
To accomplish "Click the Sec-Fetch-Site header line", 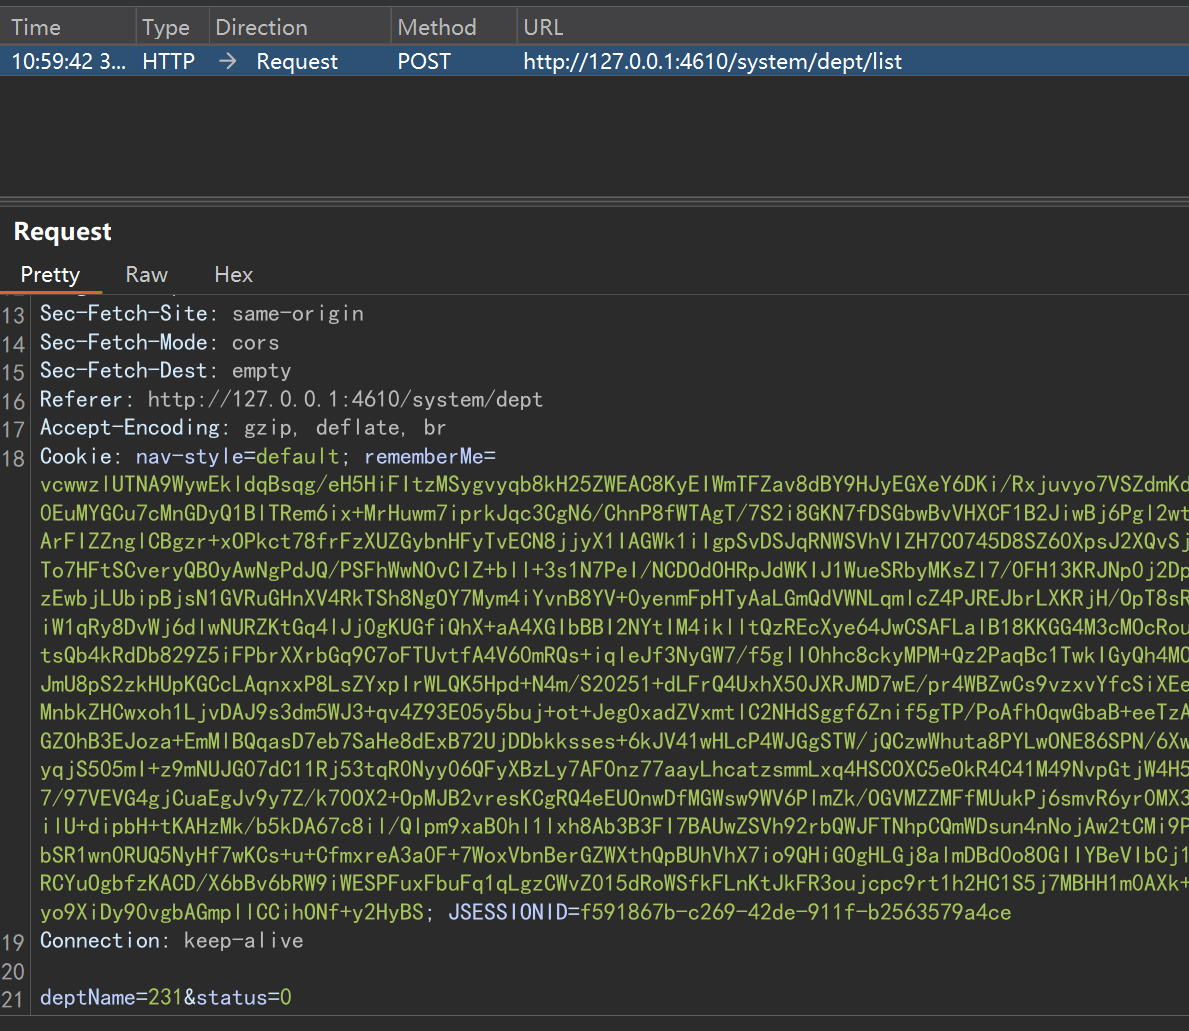I will point(202,313).
